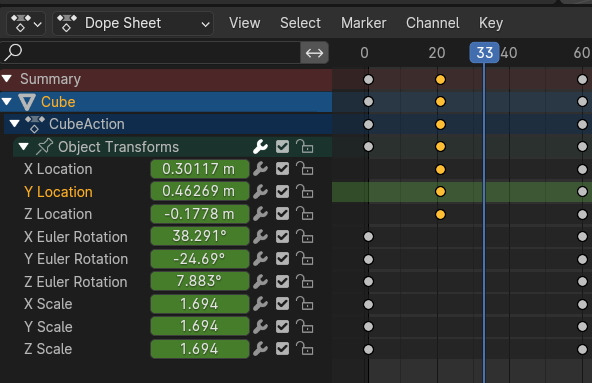The image size is (592, 383).
Task: Toggle mute checkbox for Z Euler Rotation
Action: pyautogui.click(x=282, y=281)
